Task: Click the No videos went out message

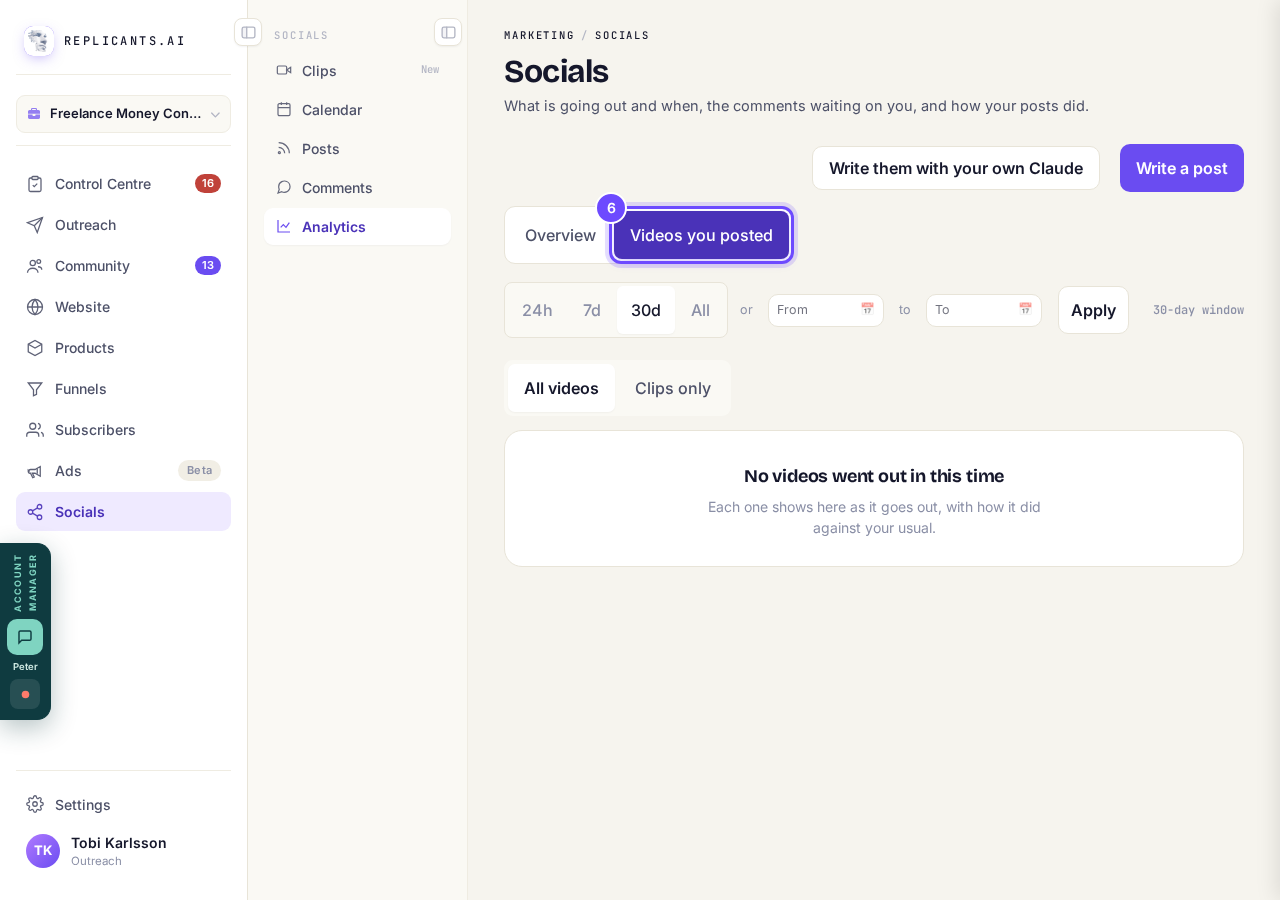Action: 874,476
